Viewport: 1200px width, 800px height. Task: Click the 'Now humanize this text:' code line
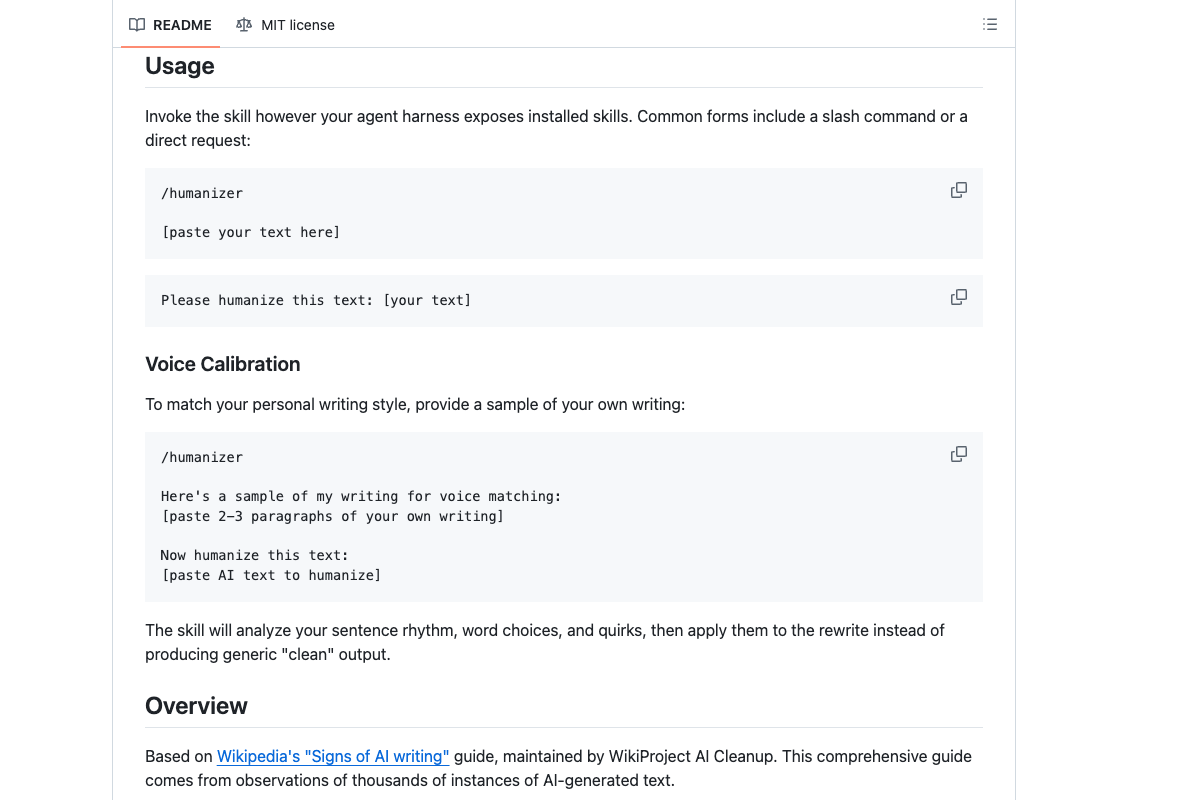pos(254,555)
